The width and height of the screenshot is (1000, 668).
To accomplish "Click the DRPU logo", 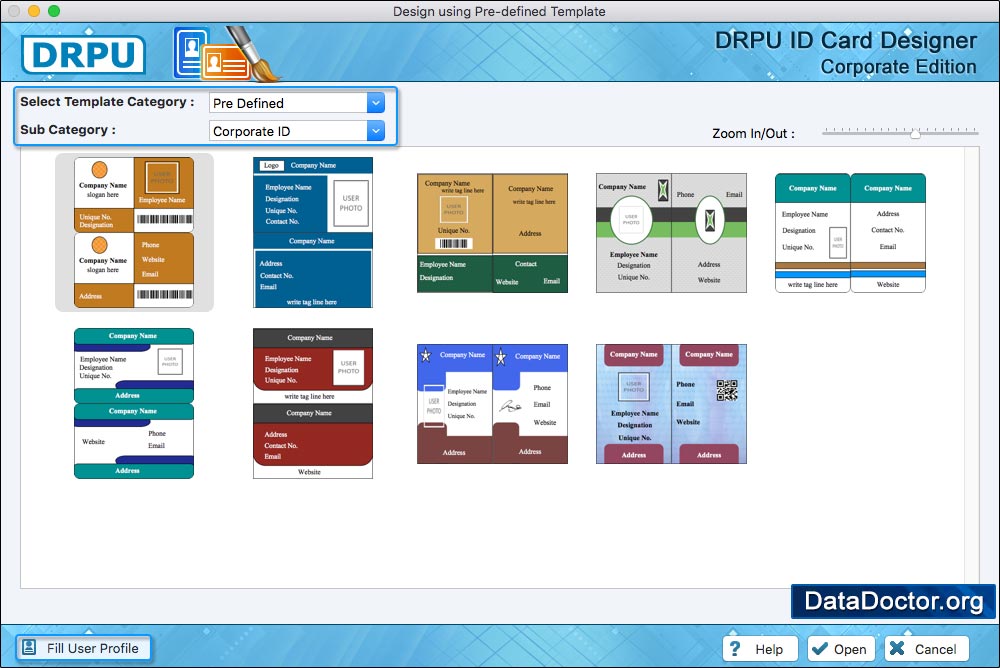I will pos(84,54).
